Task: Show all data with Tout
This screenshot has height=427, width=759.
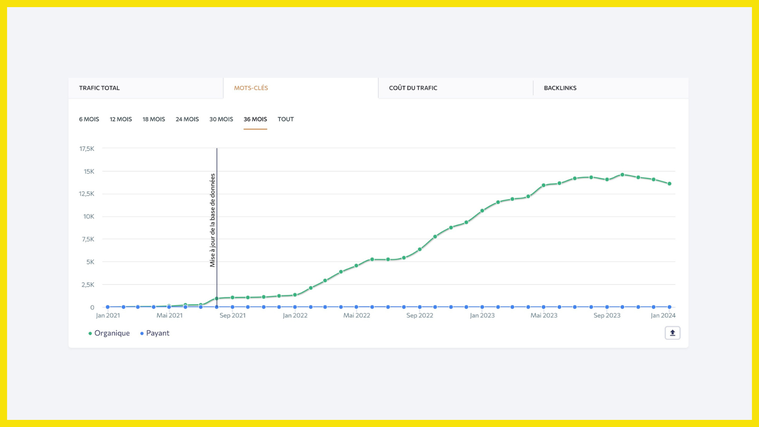Action: point(286,119)
